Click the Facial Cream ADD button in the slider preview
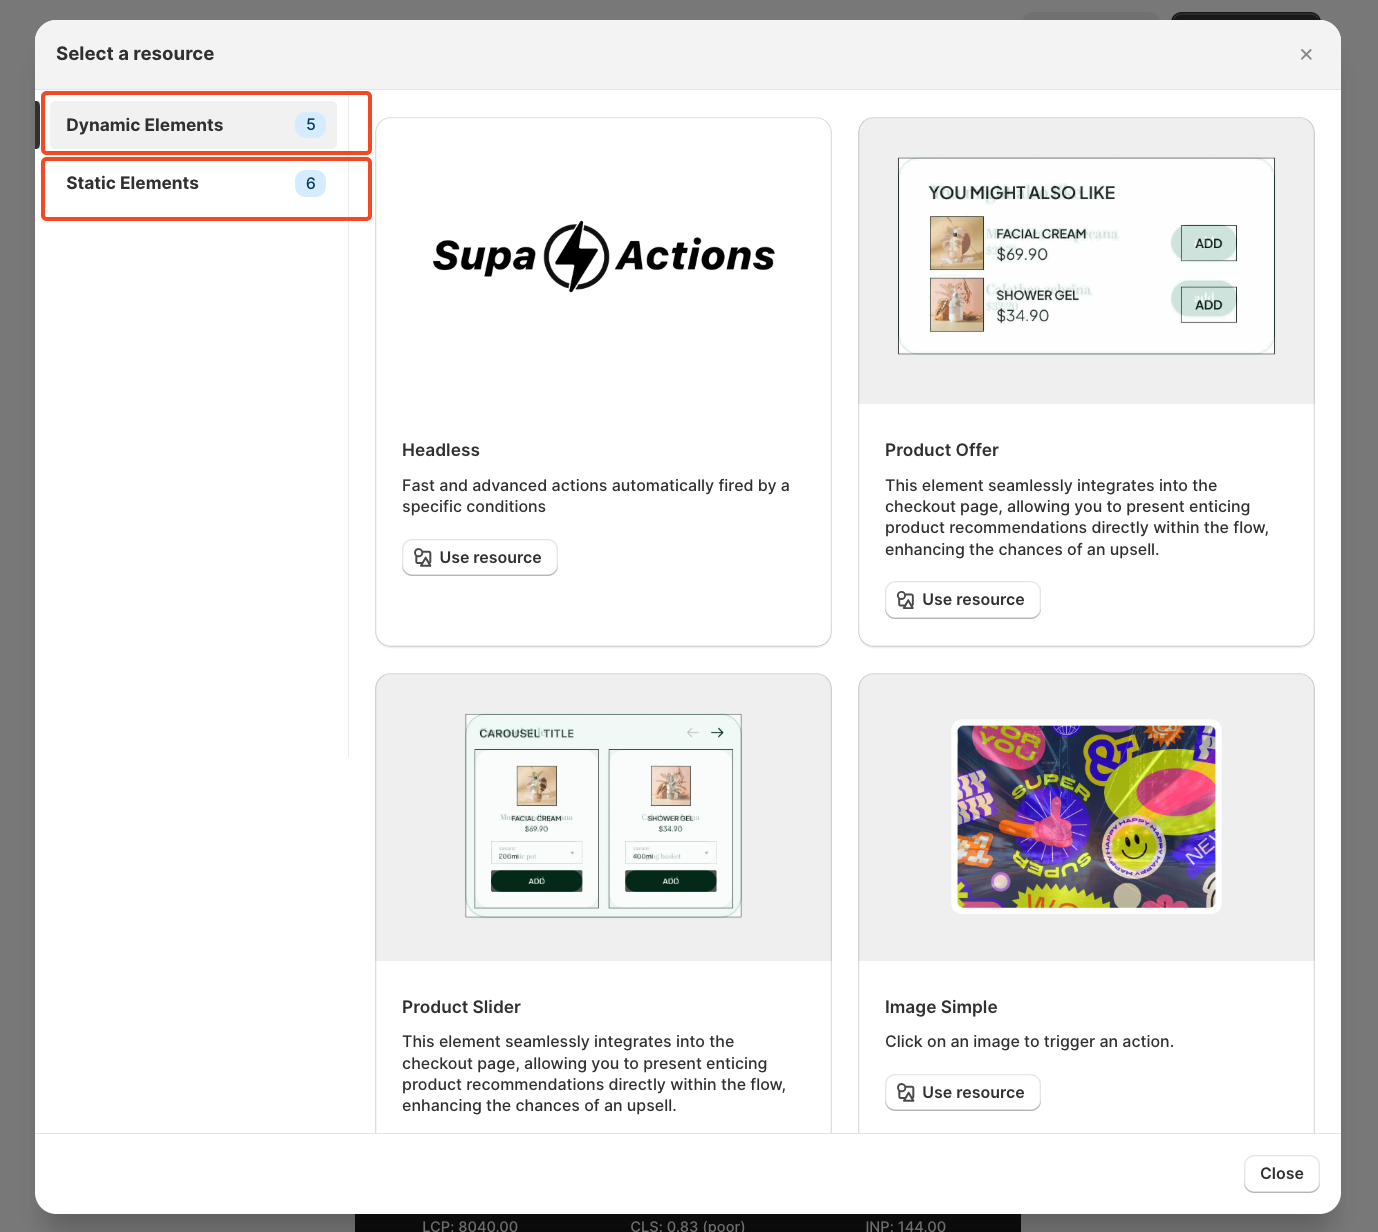1378x1232 pixels. pyautogui.click(x=536, y=881)
